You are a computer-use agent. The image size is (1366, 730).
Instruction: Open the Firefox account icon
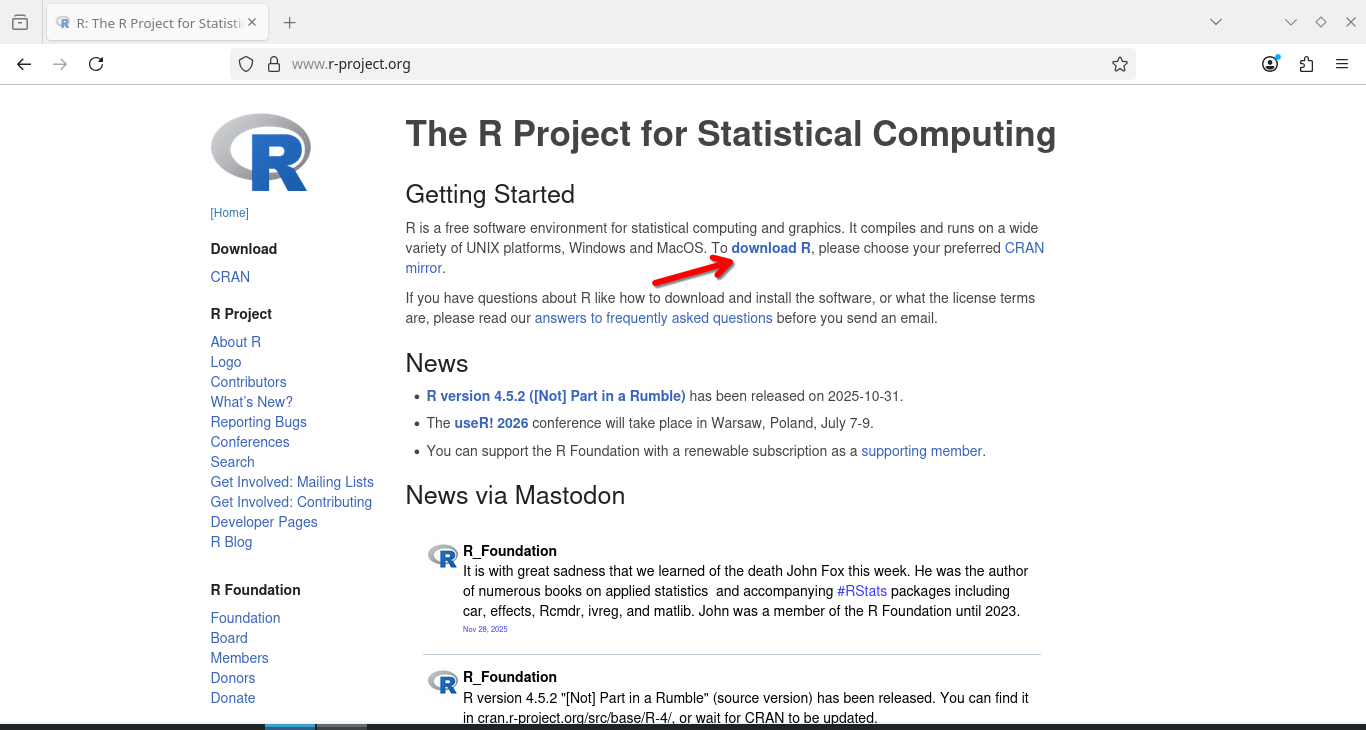pyautogui.click(x=1269, y=64)
